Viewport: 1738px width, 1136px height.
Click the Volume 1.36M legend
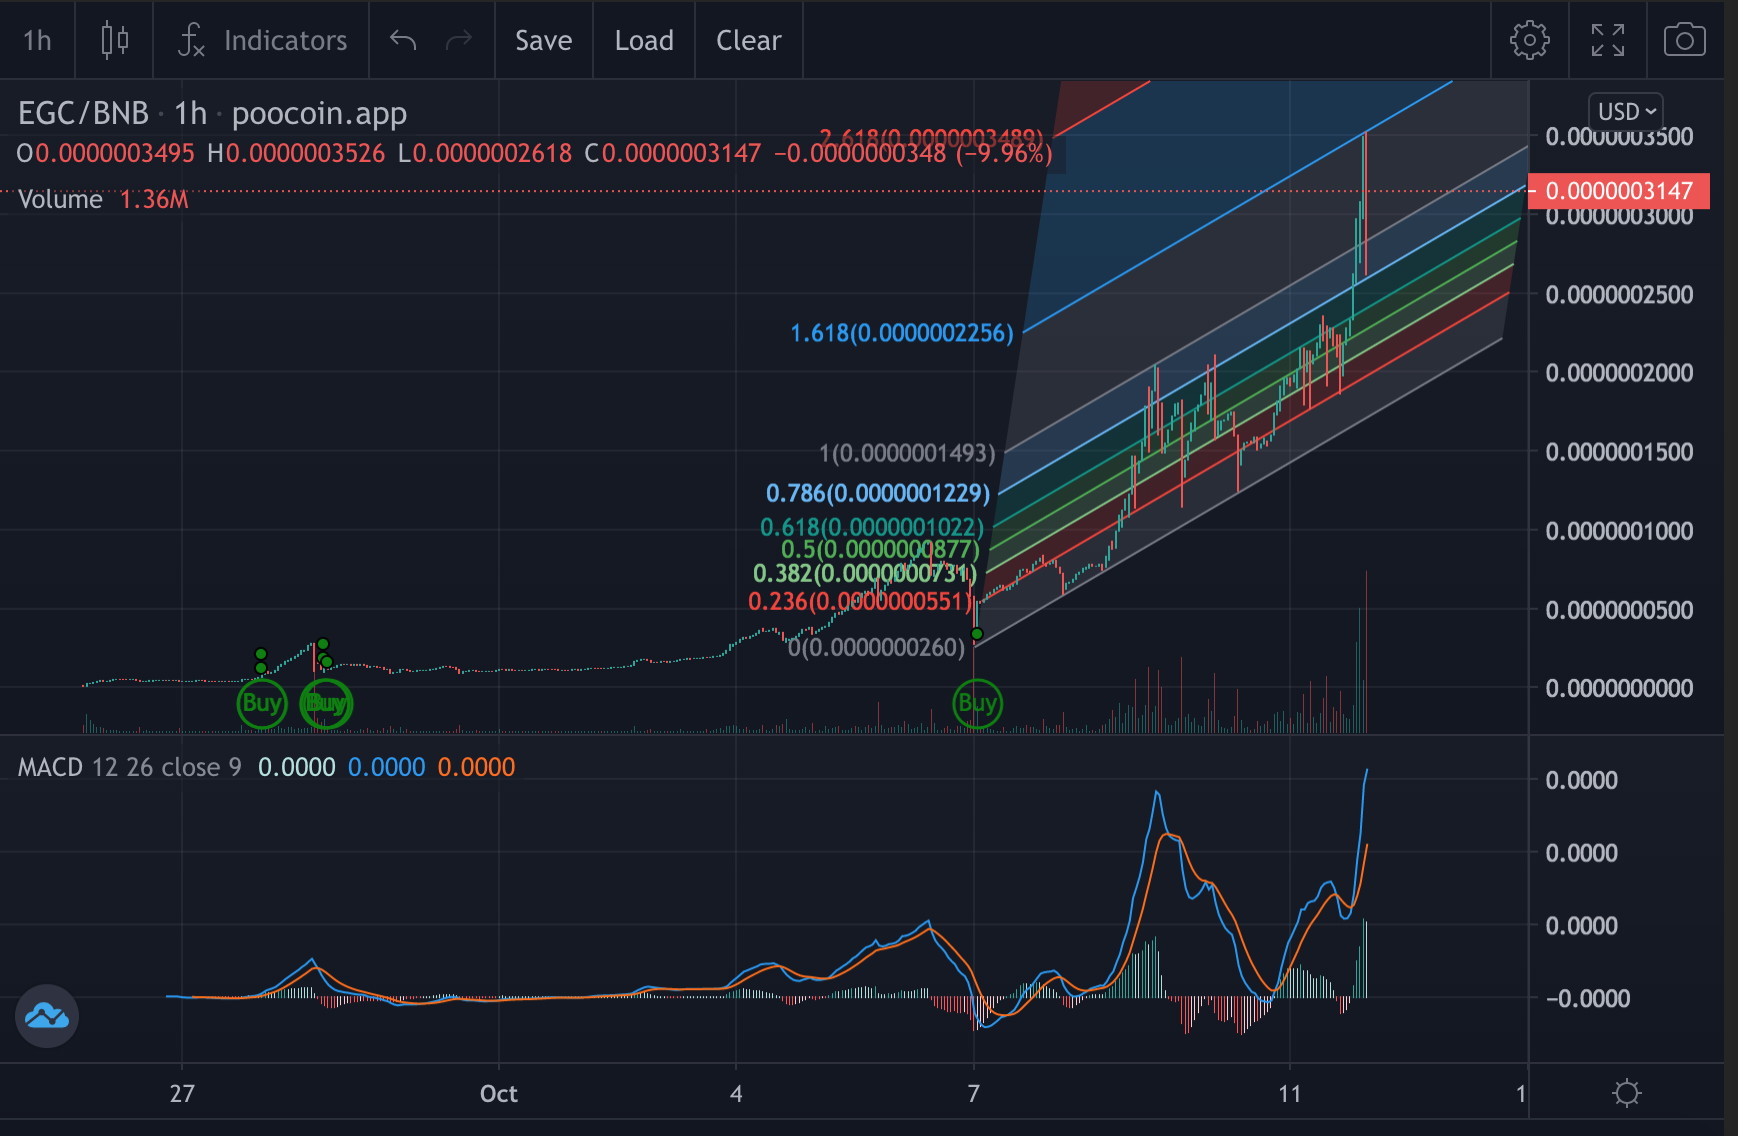click(x=103, y=199)
